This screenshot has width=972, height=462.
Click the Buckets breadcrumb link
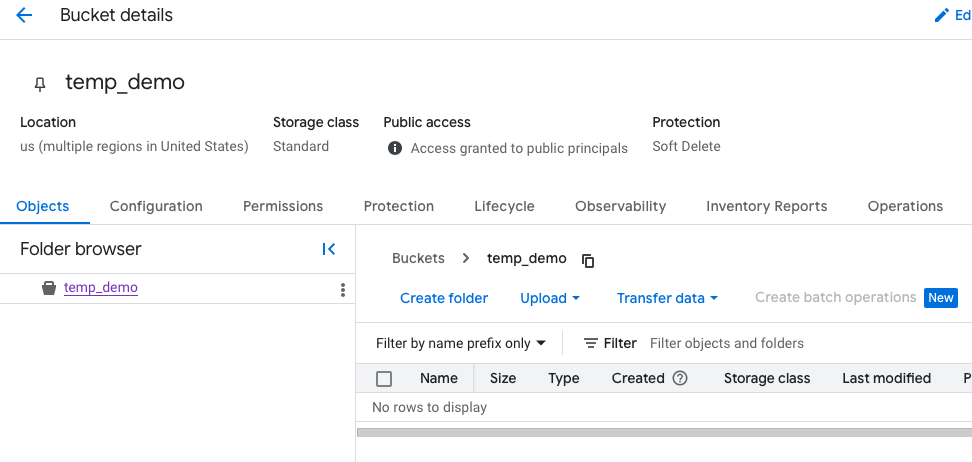click(x=418, y=259)
